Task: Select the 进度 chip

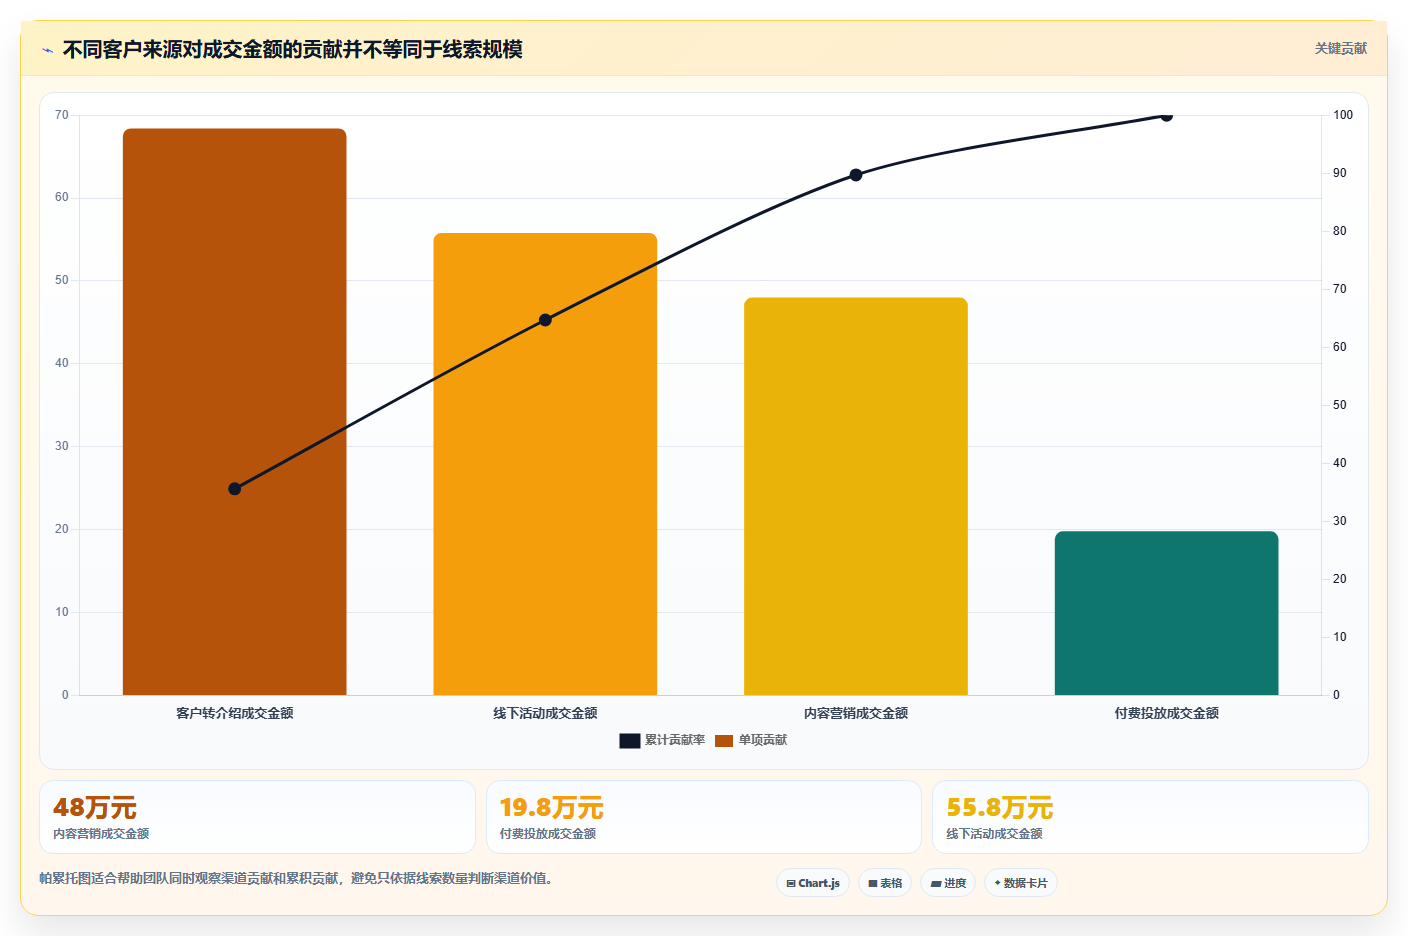Action: 948,883
